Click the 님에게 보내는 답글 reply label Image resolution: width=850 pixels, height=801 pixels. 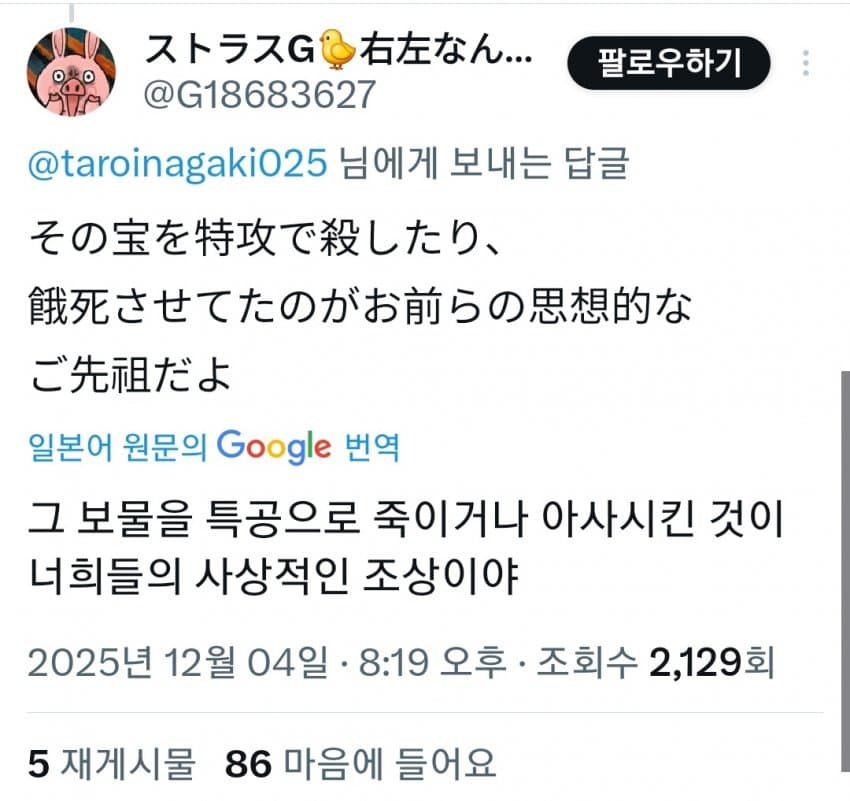point(484,162)
